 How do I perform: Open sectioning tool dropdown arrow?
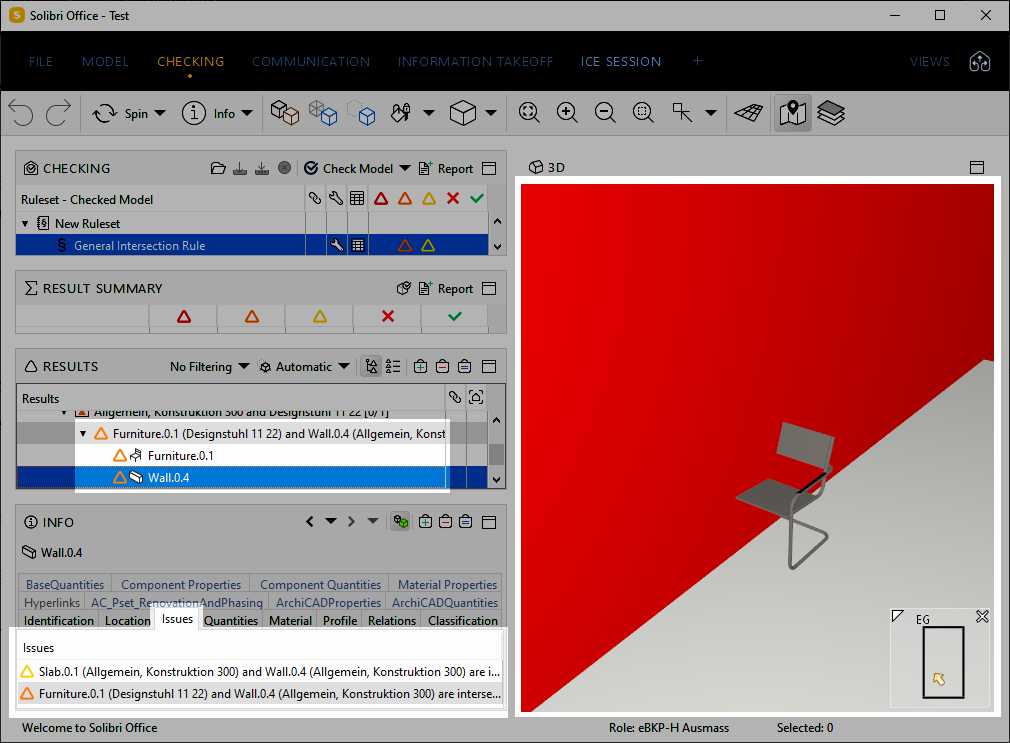point(710,113)
